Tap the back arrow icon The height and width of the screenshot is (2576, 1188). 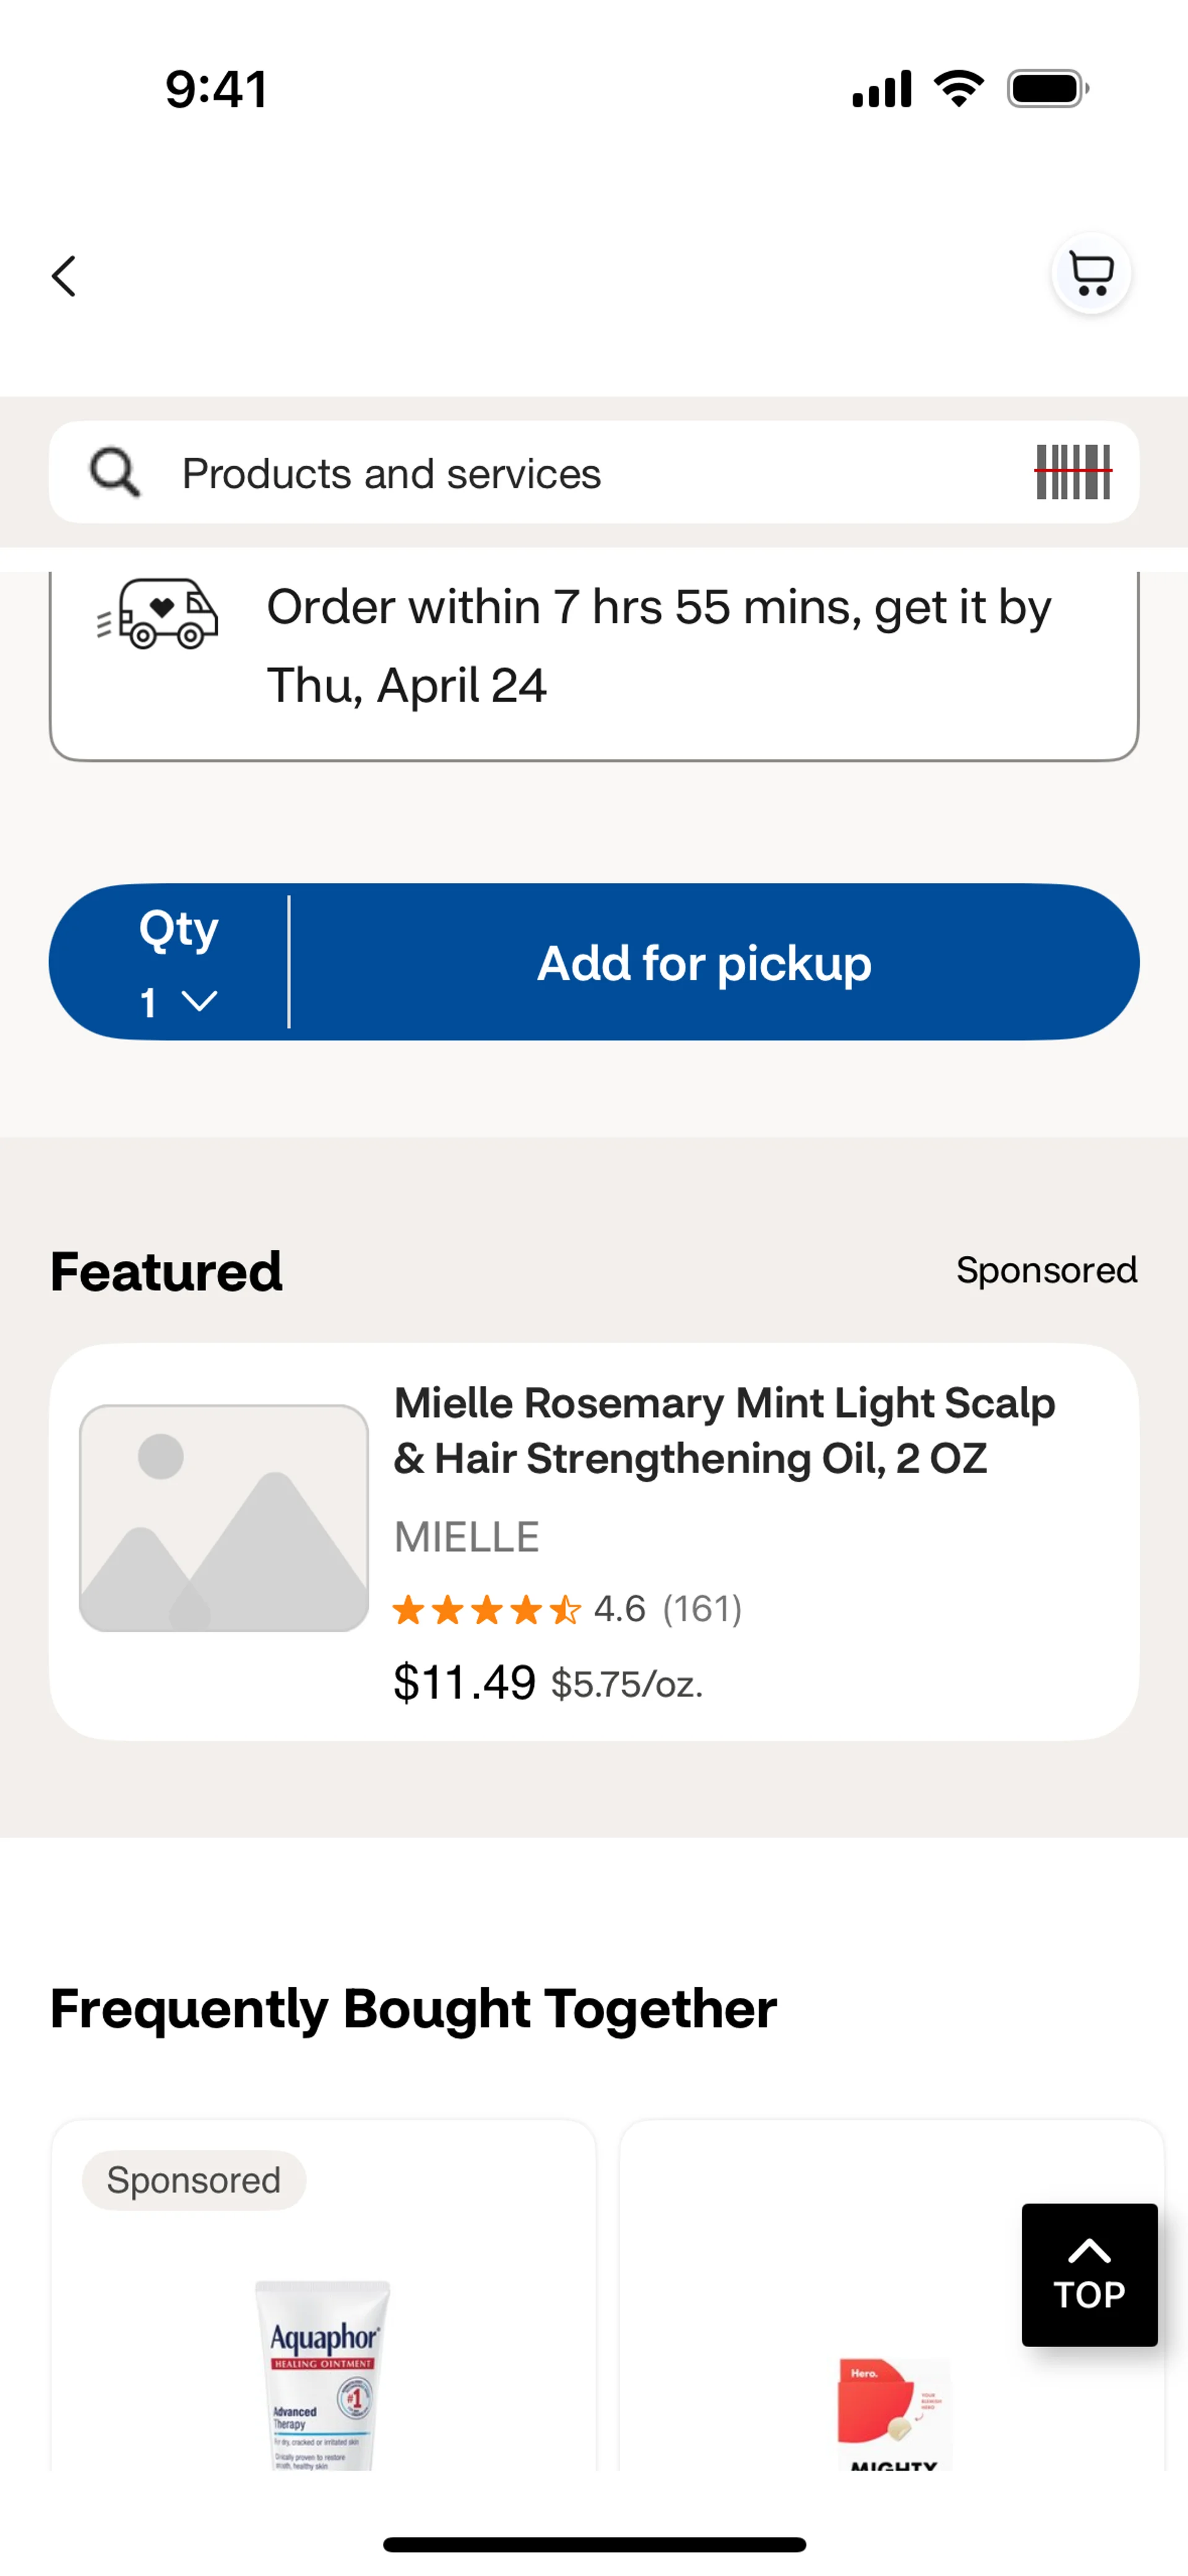64,276
